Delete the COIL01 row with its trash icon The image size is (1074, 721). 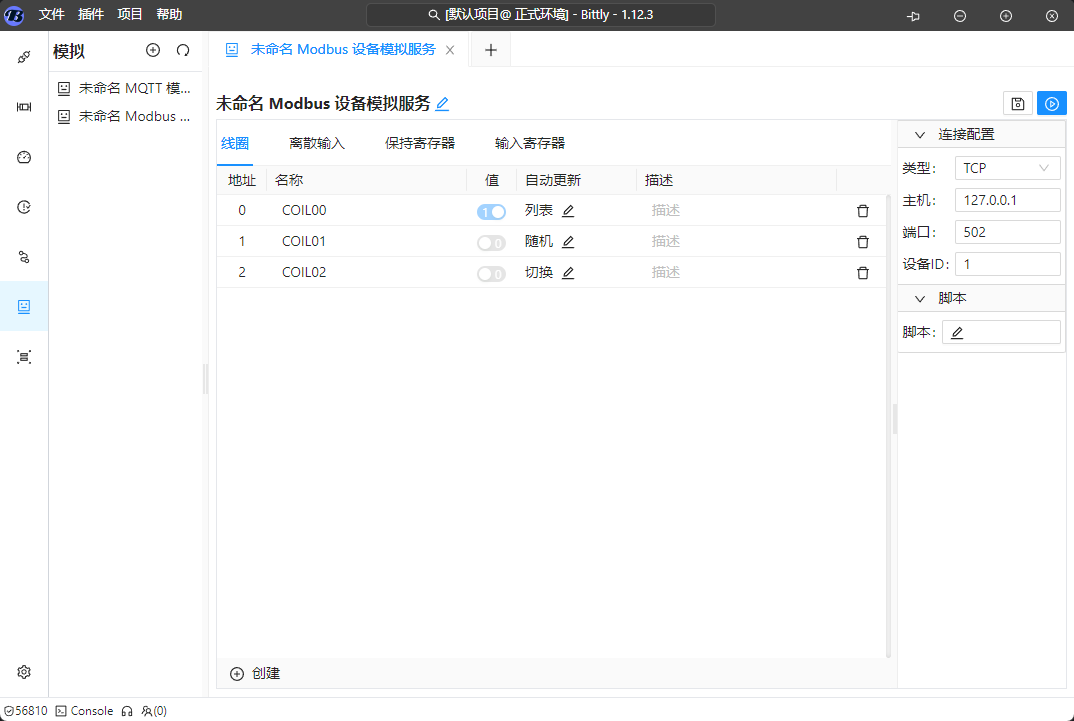(x=863, y=242)
